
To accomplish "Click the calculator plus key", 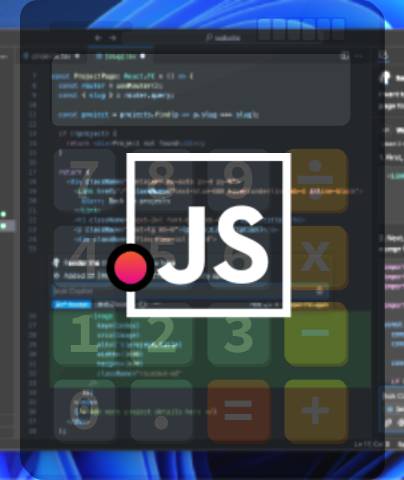I will [x=316, y=411].
